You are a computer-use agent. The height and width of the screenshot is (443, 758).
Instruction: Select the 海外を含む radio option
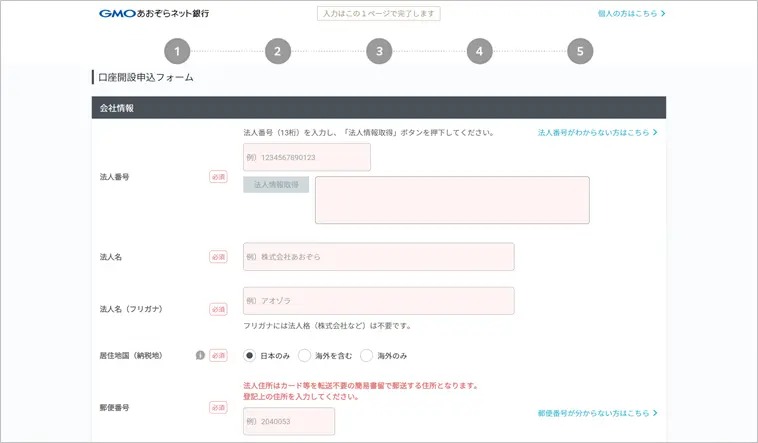tap(305, 355)
